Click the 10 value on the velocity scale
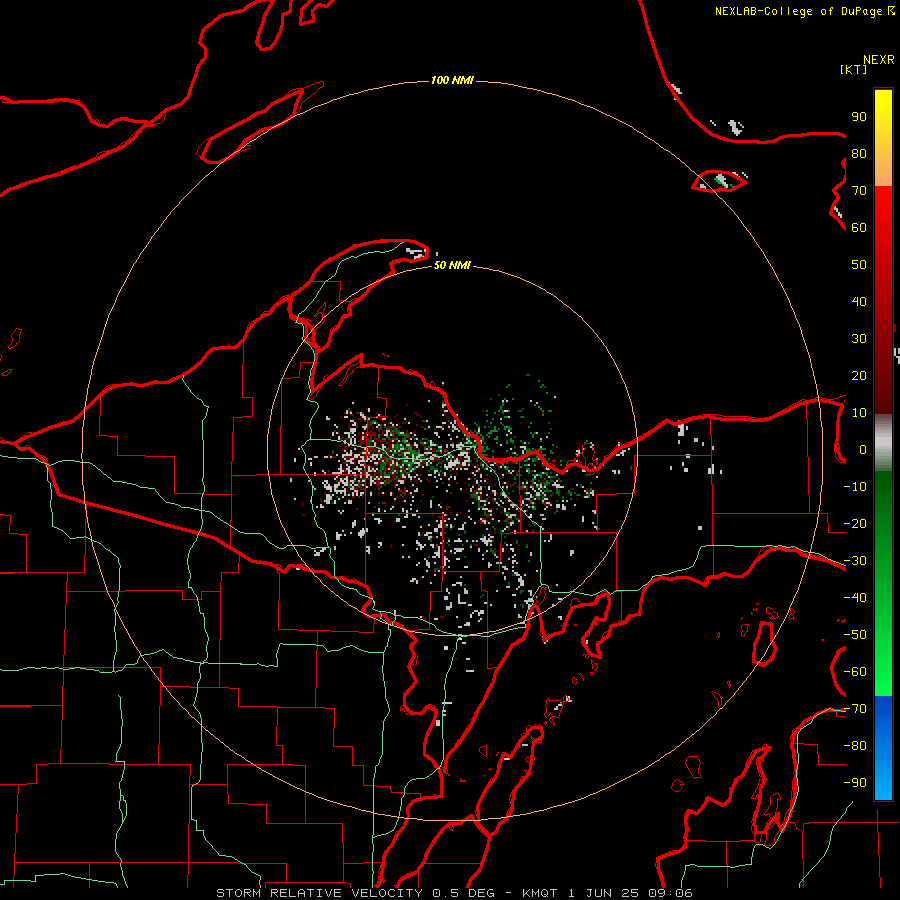This screenshot has height=900, width=900. pos(859,413)
